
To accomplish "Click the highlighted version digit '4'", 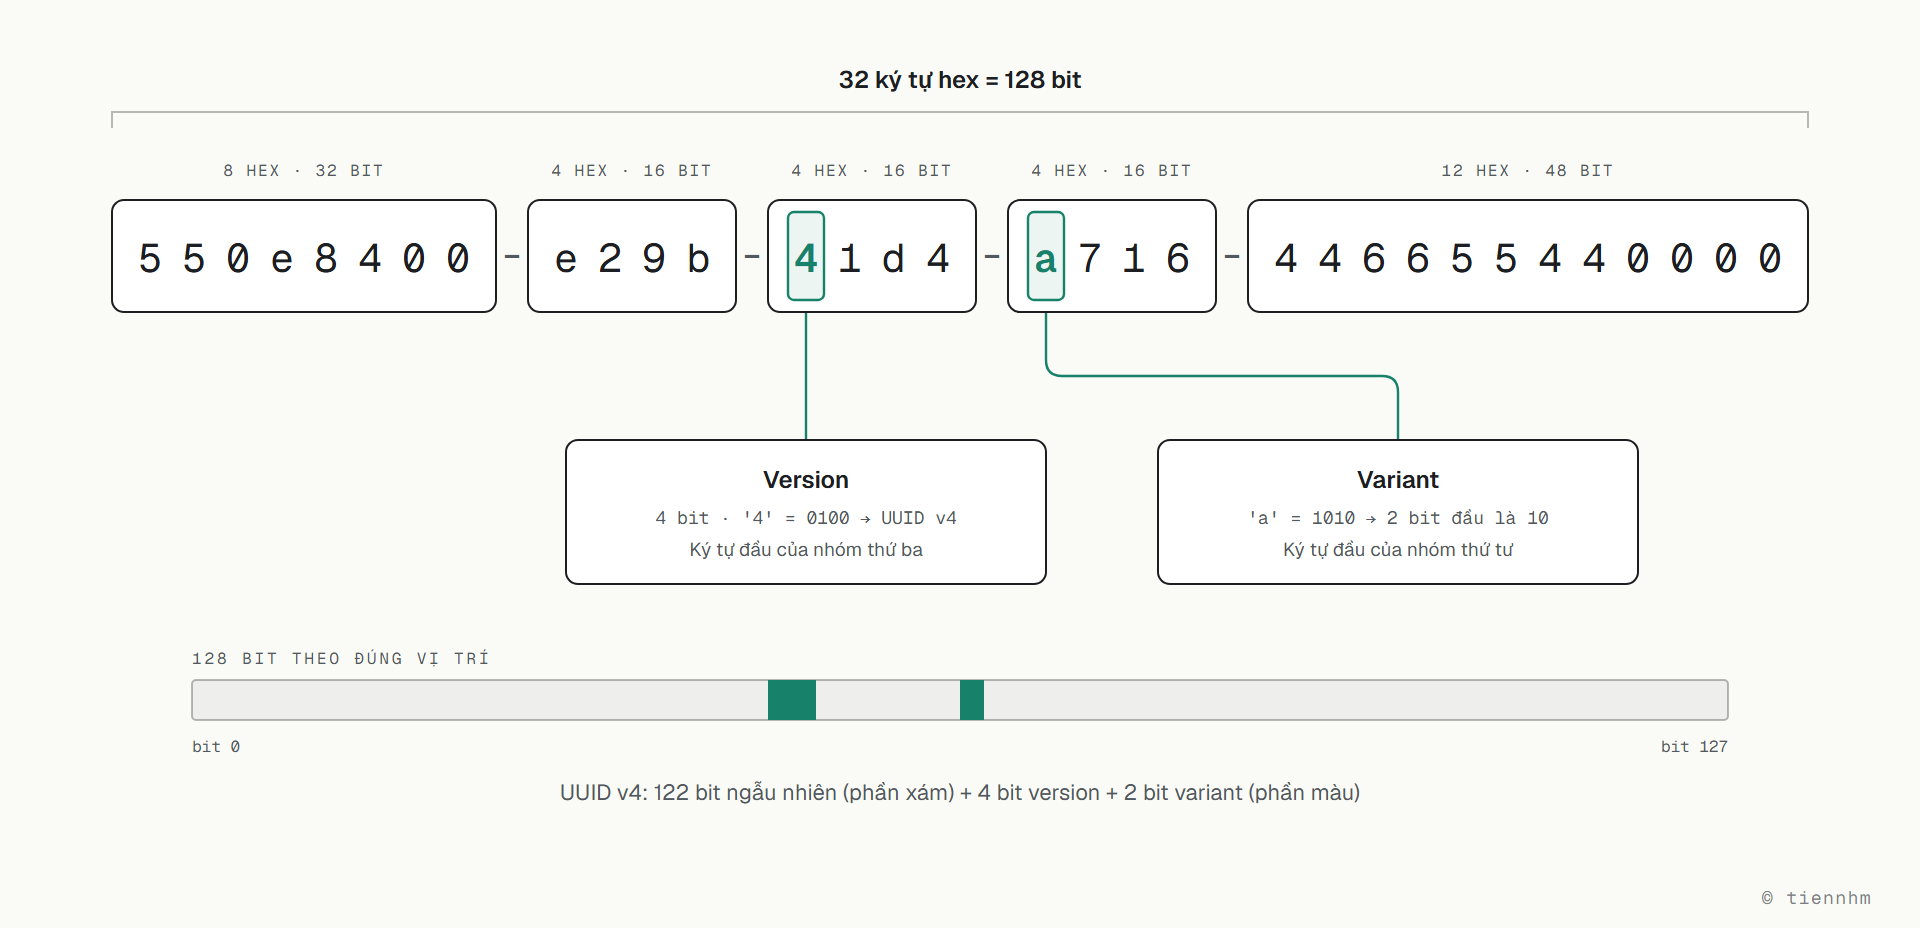I will [x=806, y=256].
